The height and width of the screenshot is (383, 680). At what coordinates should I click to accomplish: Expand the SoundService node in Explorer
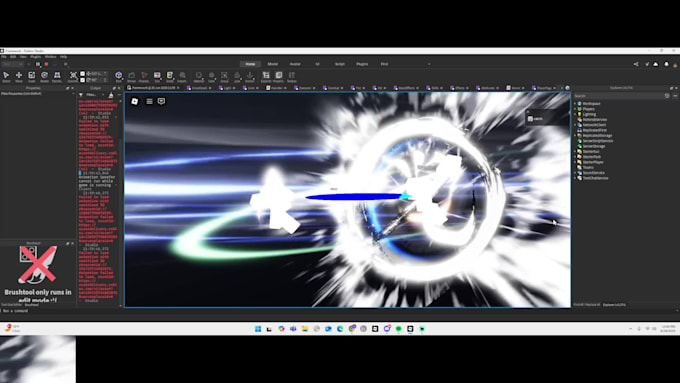[x=575, y=173]
